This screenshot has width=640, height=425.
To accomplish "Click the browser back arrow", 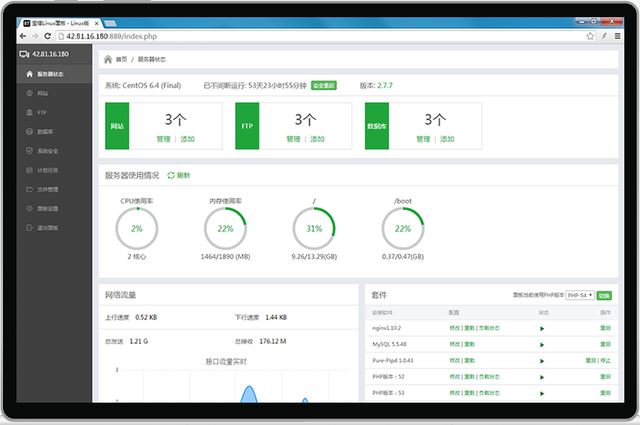I will coord(23,36).
